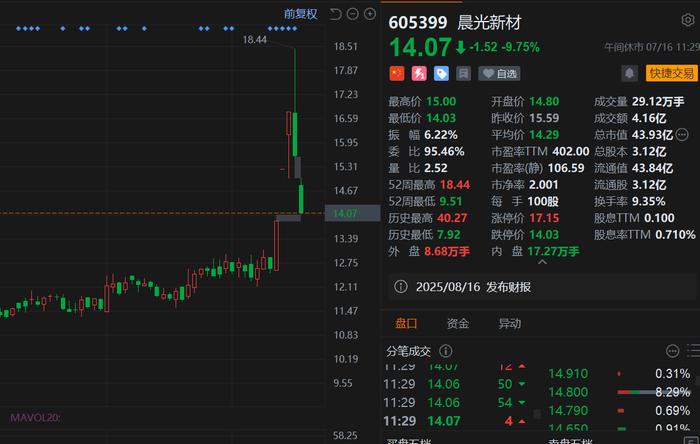
Task: Click info icon in 发布财报 notice
Action: [x=401, y=286]
